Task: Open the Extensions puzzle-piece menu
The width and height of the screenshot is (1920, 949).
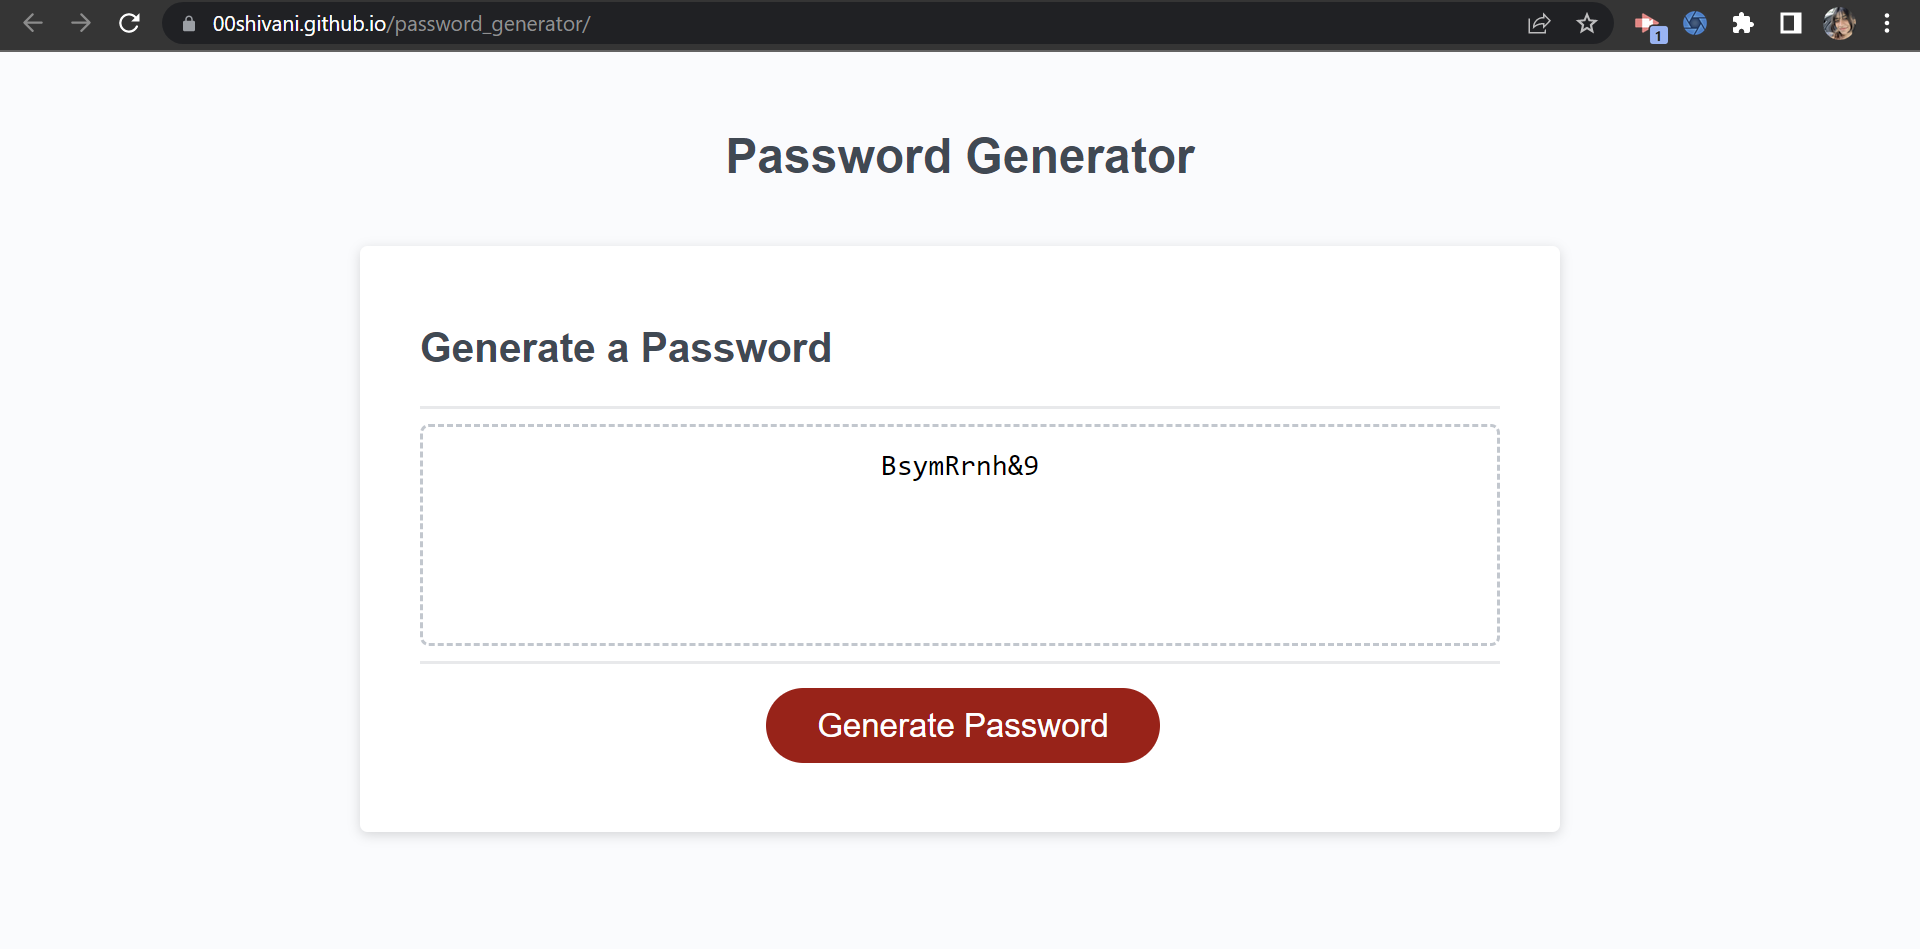Action: pos(1743,23)
